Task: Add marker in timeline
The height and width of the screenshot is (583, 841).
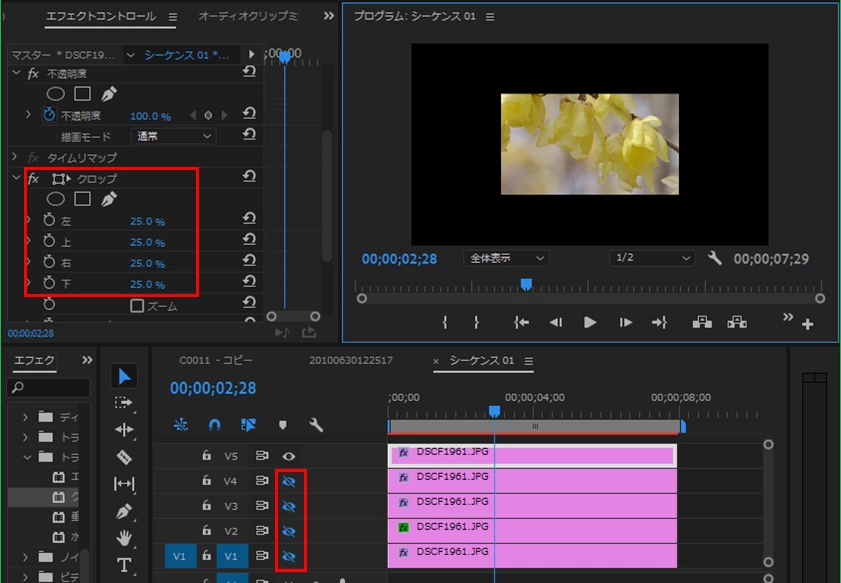Action: point(283,425)
